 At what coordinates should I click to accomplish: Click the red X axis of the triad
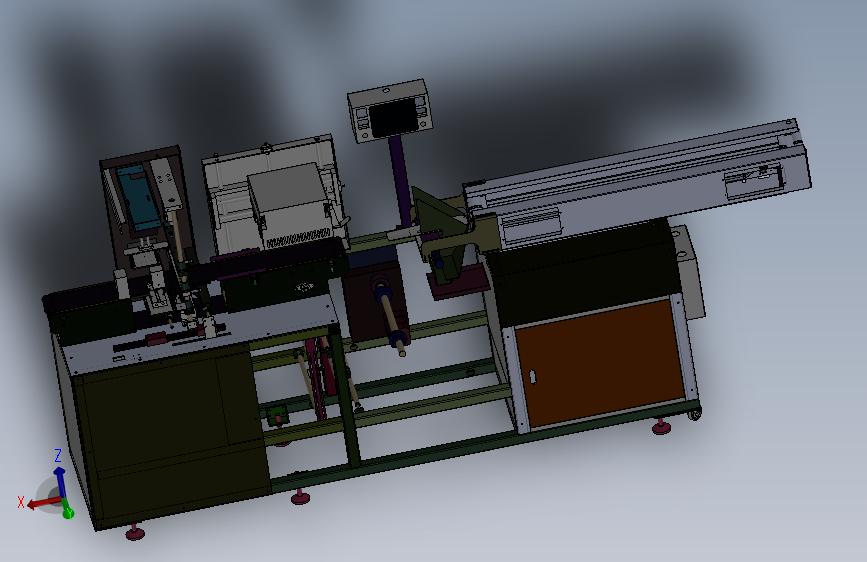43,503
